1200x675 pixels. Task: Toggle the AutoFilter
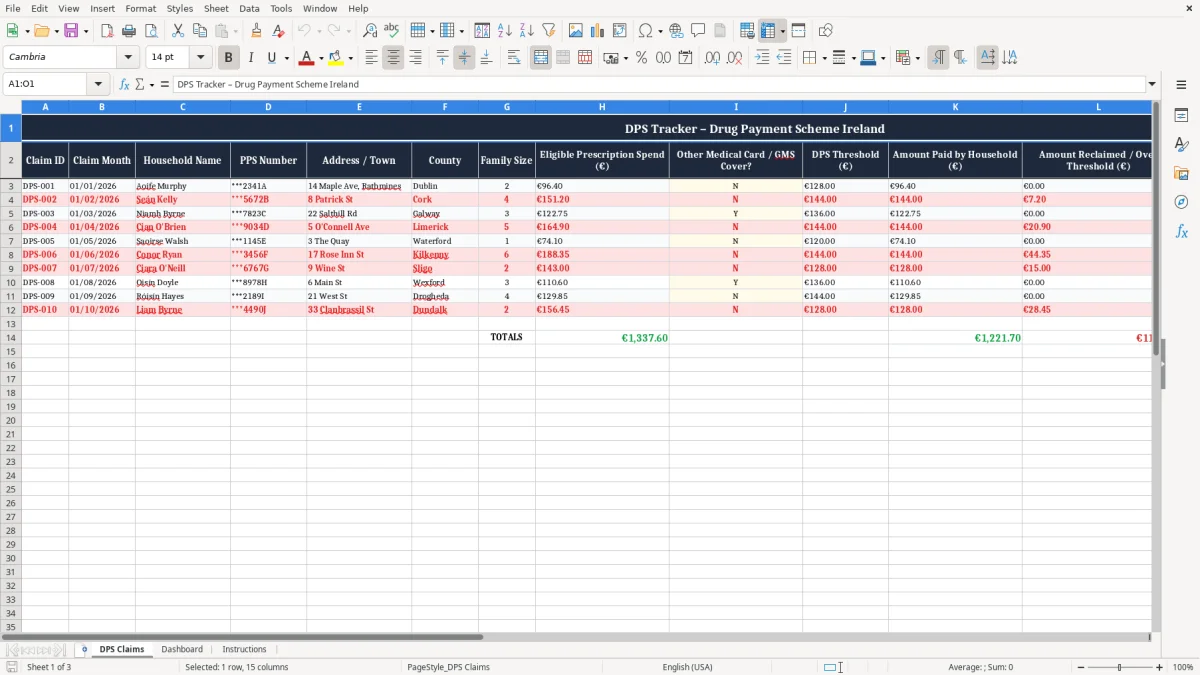549,31
